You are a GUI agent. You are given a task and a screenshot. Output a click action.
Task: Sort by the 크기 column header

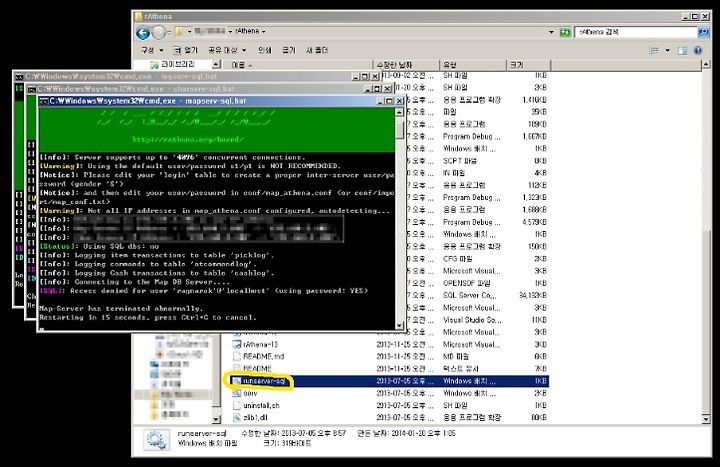[528, 65]
